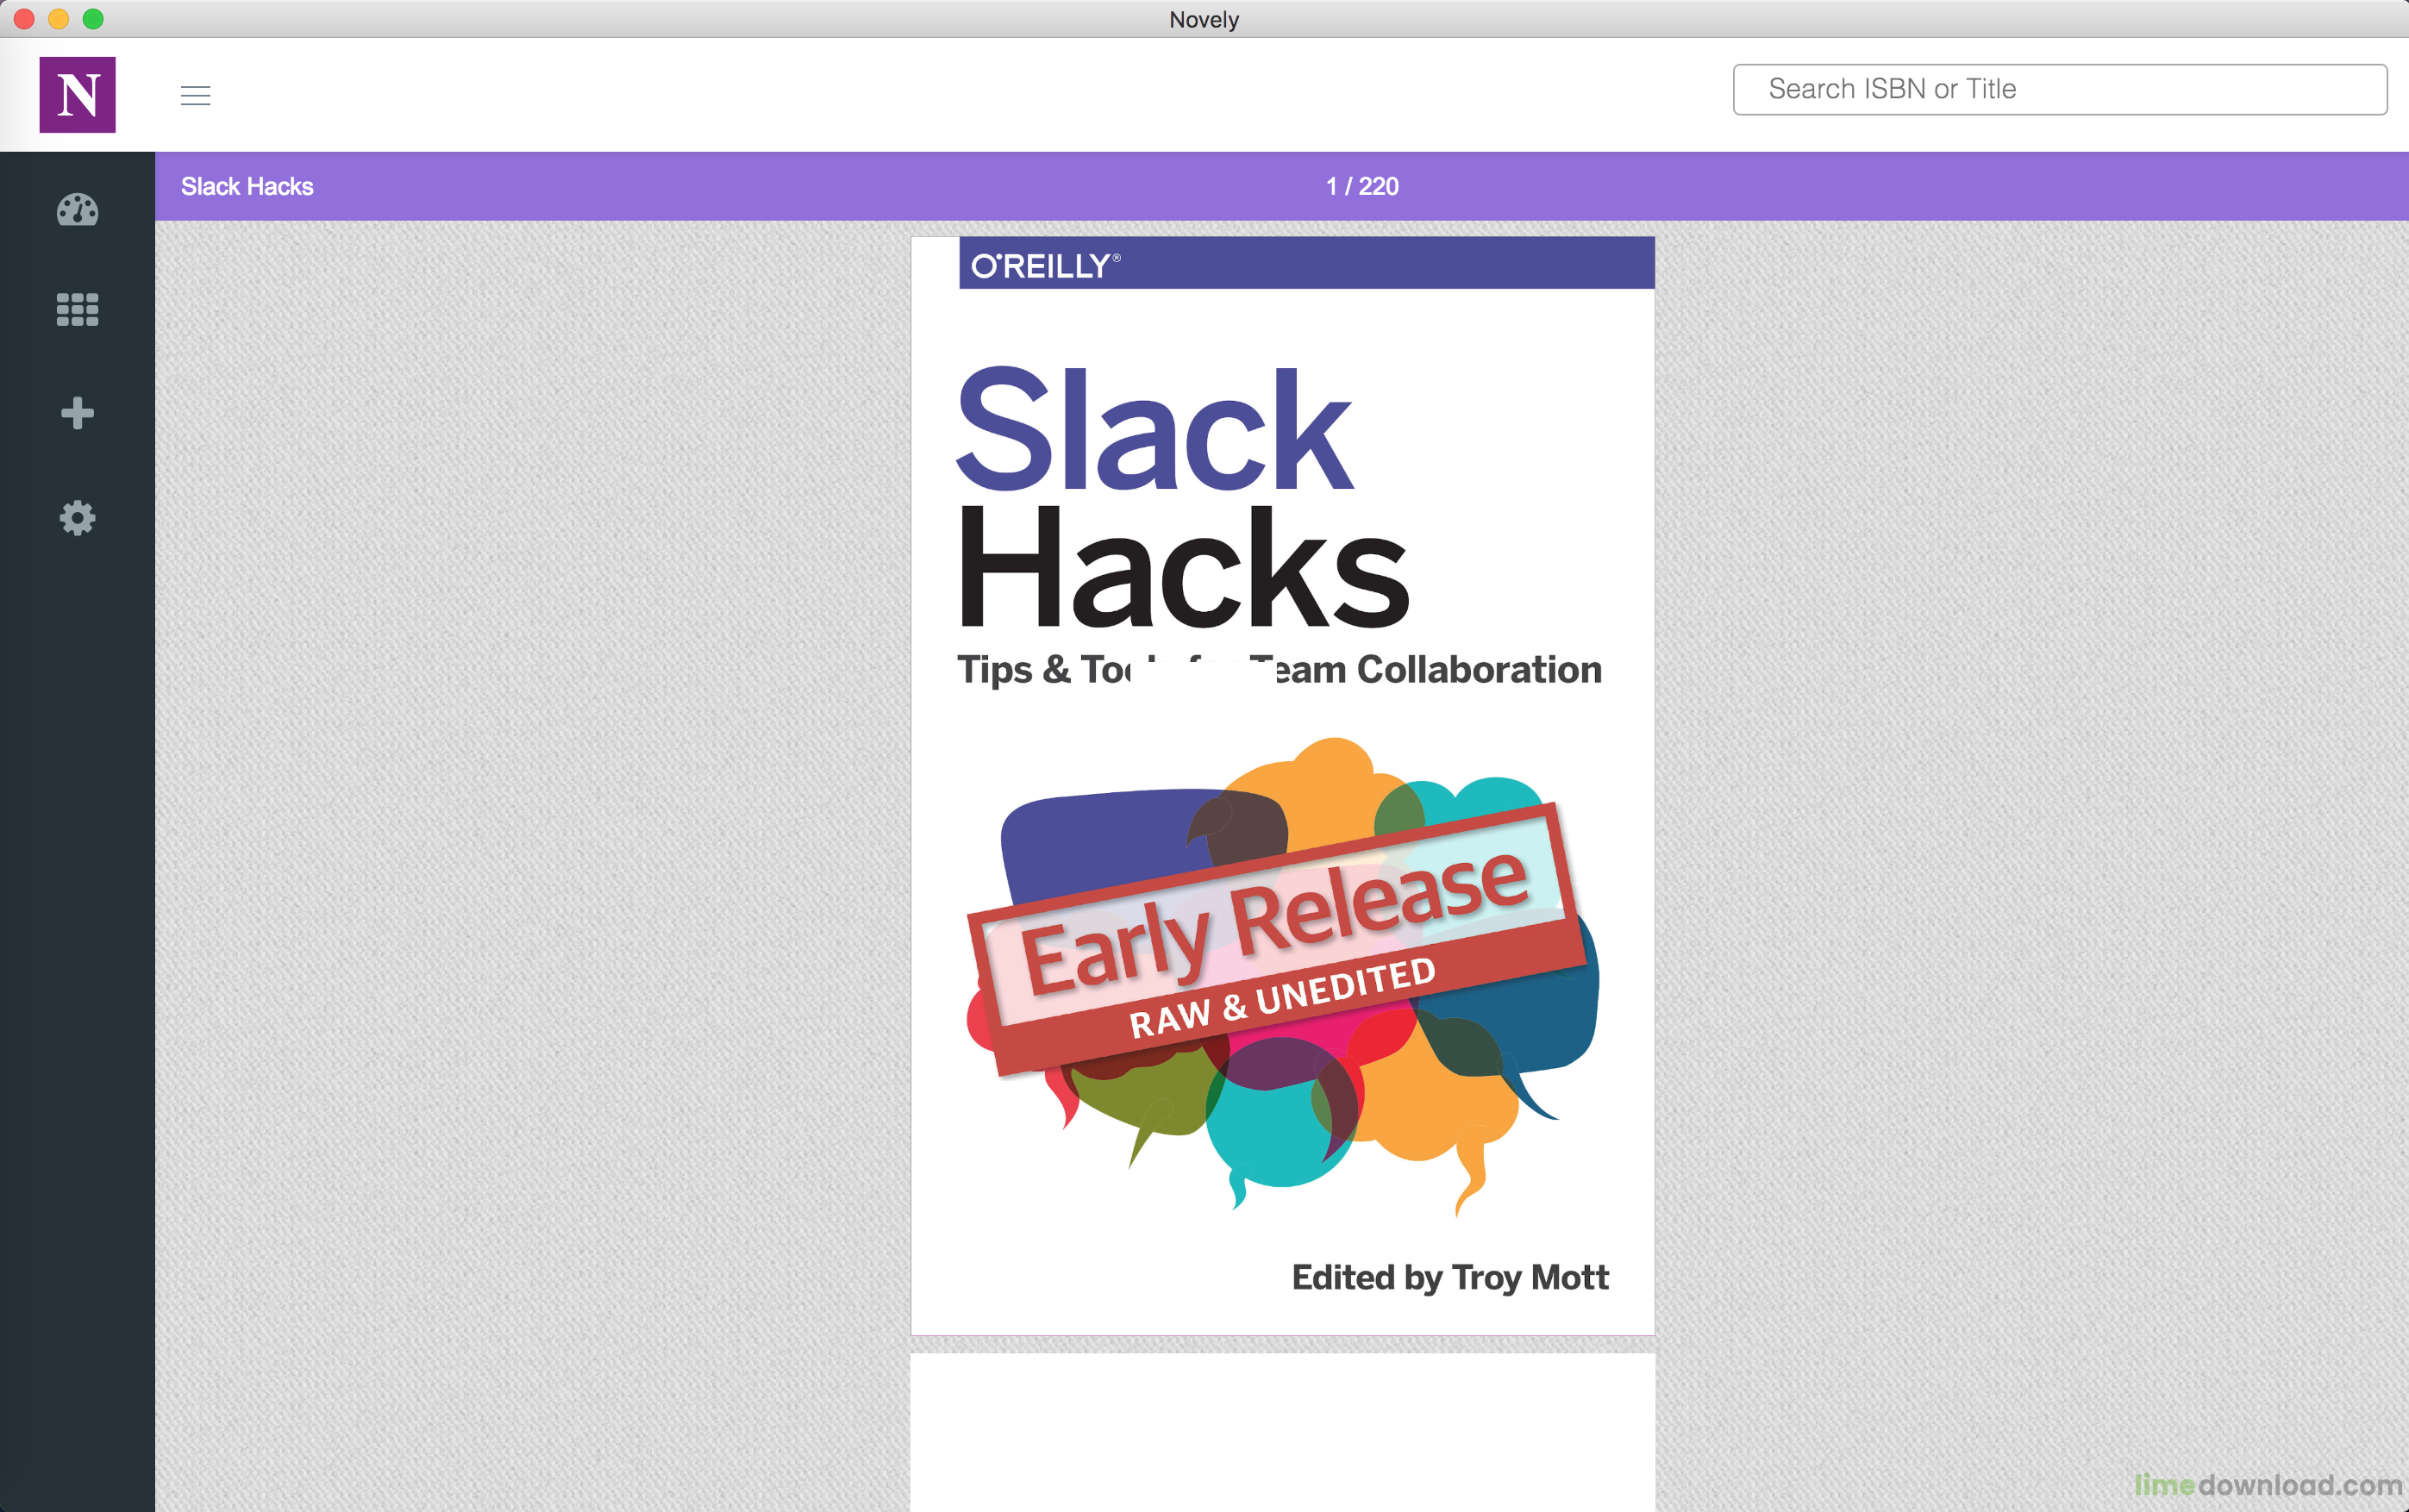The image size is (2409, 1512).
Task: Maximize the window with green button
Action: [93, 19]
